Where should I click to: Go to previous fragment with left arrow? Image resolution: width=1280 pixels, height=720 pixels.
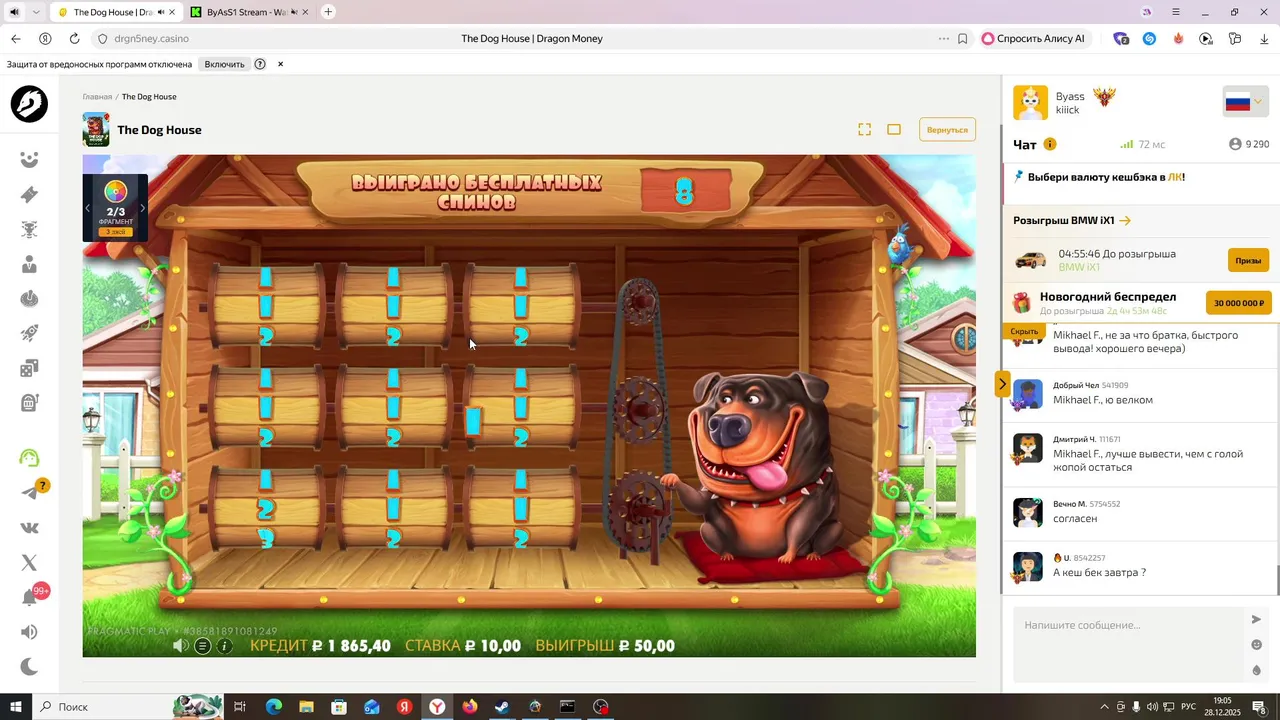tap(88, 208)
